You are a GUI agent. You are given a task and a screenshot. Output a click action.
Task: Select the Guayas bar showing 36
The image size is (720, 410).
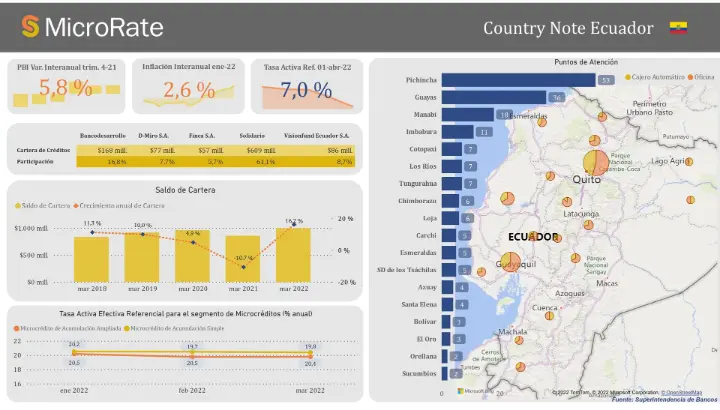[x=494, y=97]
